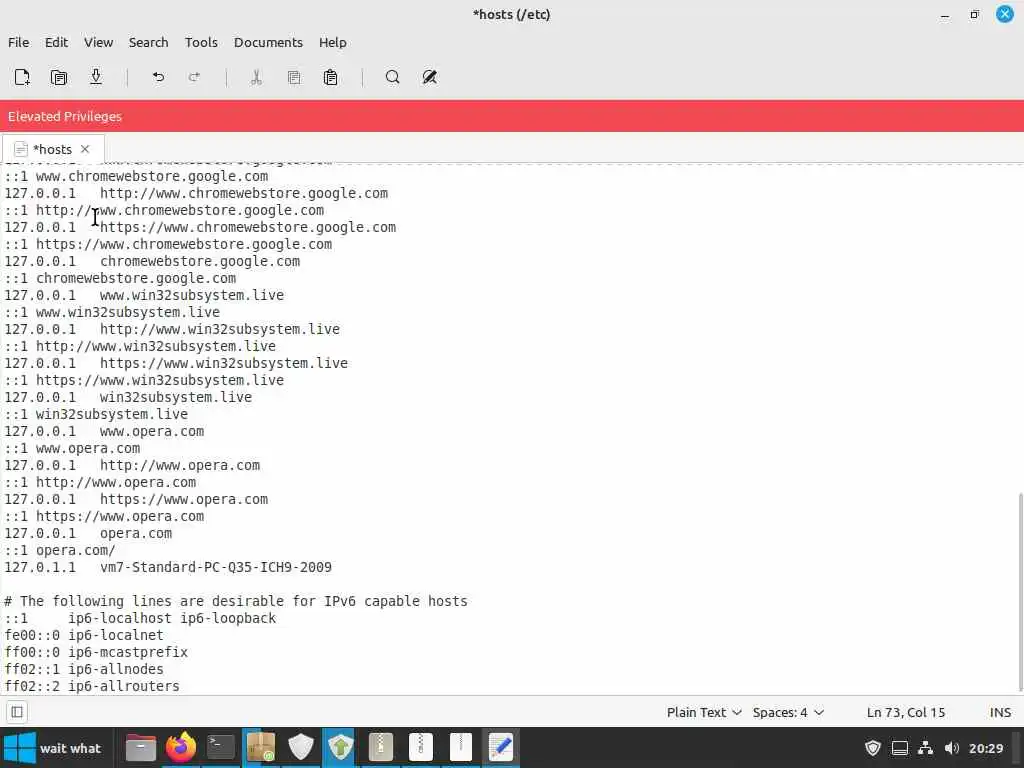The image size is (1024, 768).
Task: Create a new document from toolbar
Action: click(x=22, y=77)
